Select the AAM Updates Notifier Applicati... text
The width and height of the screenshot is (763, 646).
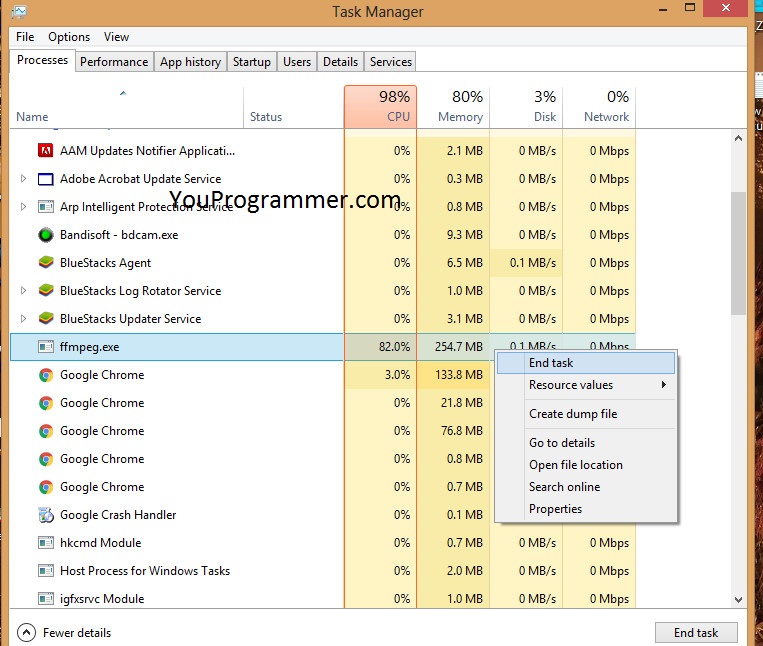(x=147, y=151)
